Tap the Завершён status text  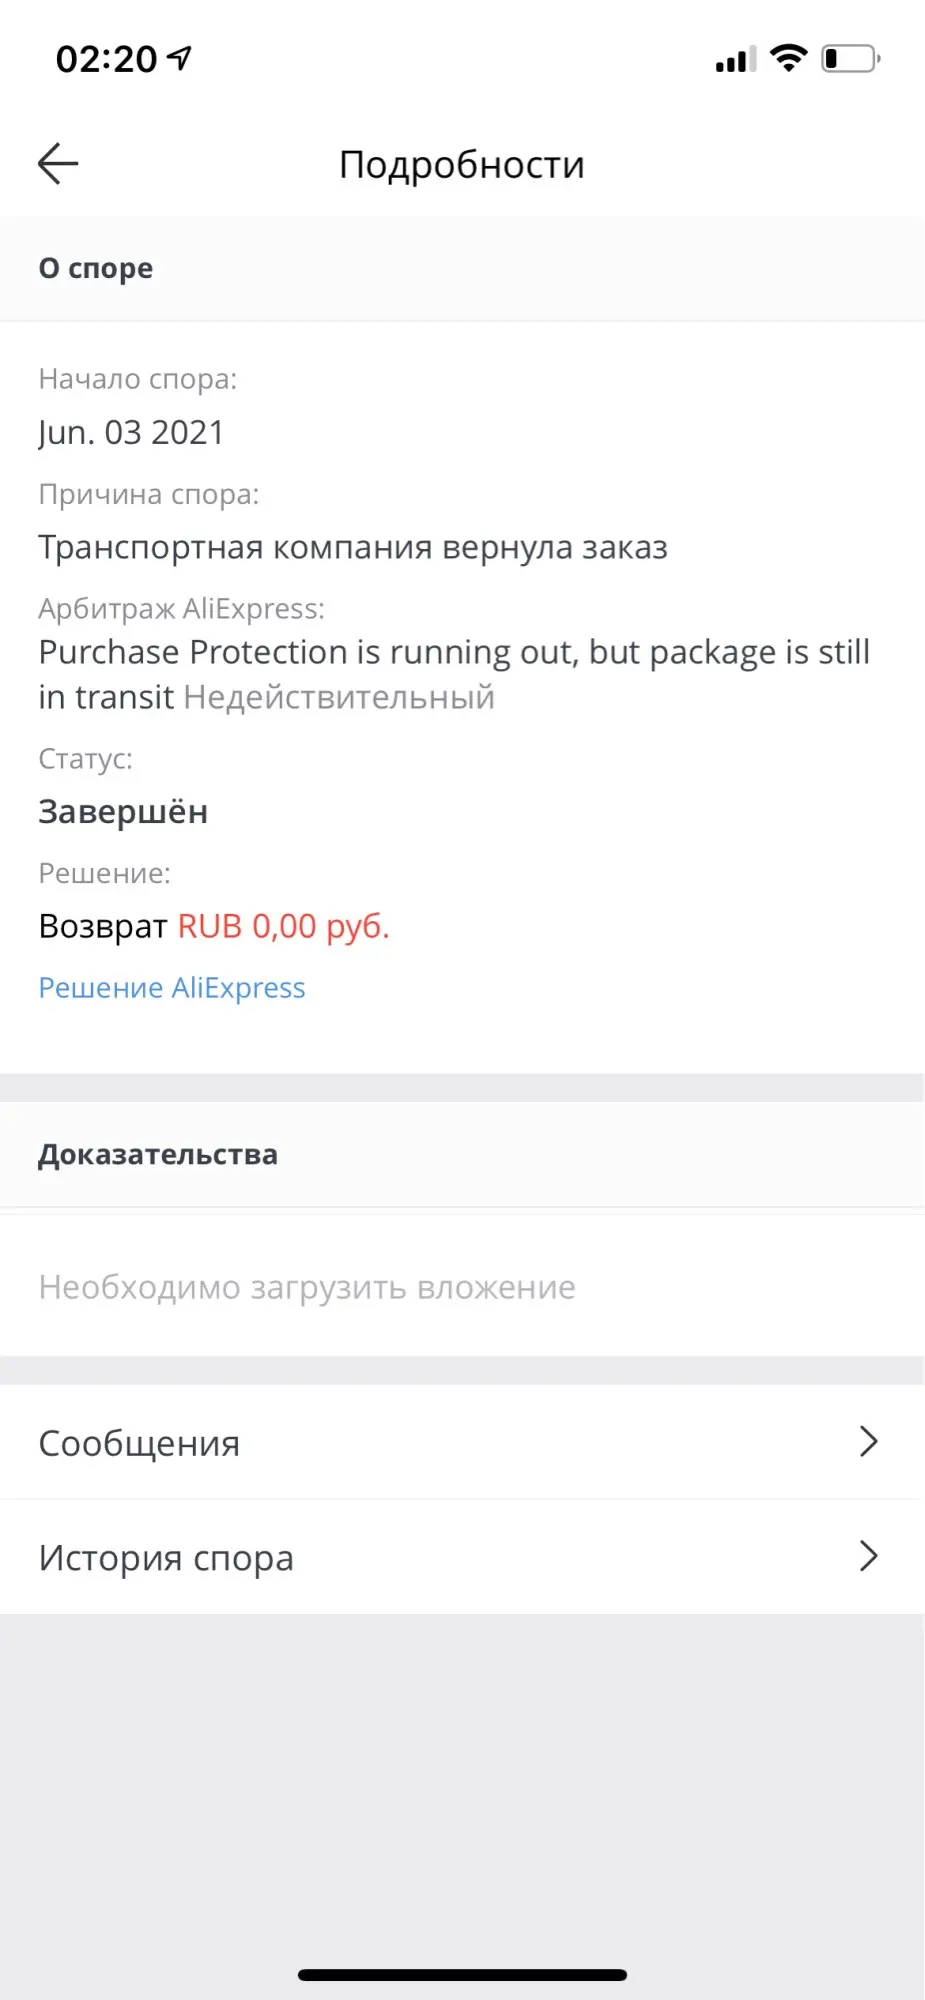(x=123, y=811)
